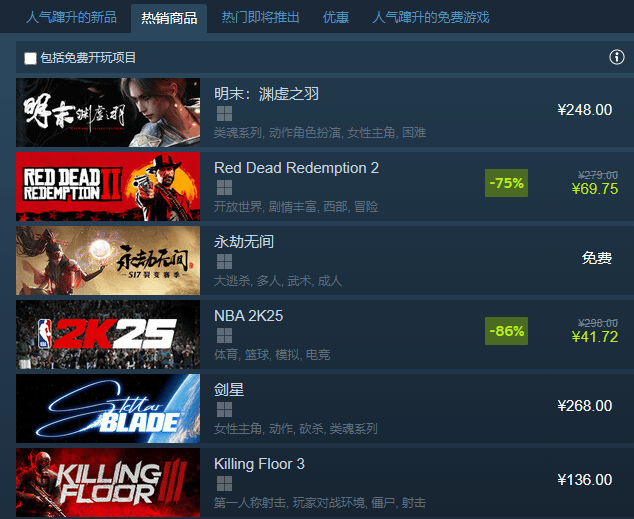Image resolution: width=634 pixels, height=519 pixels.
Task: Click the -86% discount badge on NBA 2K25
Action: 506,331
